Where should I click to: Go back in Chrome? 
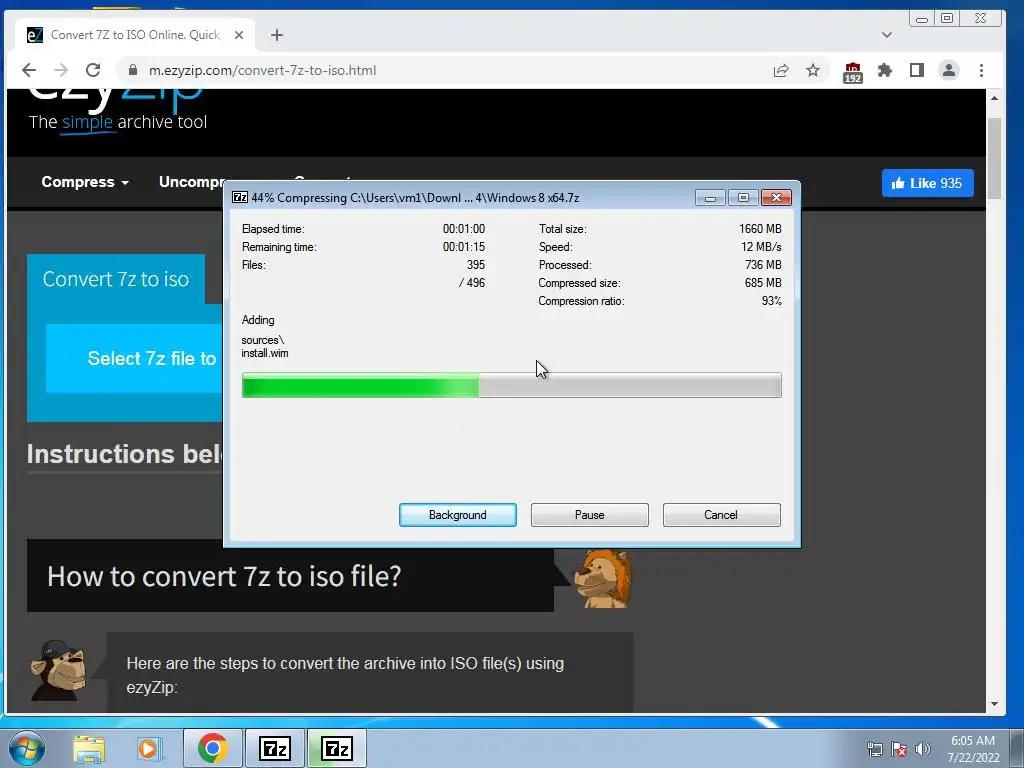[29, 70]
